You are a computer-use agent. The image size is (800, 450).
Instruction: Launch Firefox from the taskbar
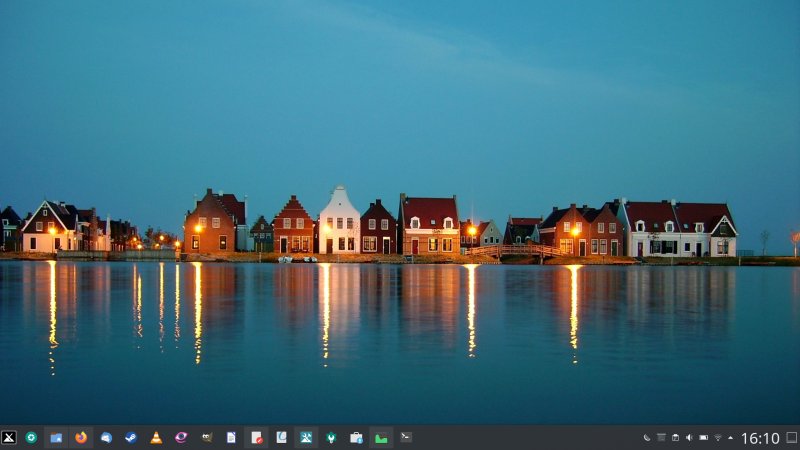click(x=81, y=437)
